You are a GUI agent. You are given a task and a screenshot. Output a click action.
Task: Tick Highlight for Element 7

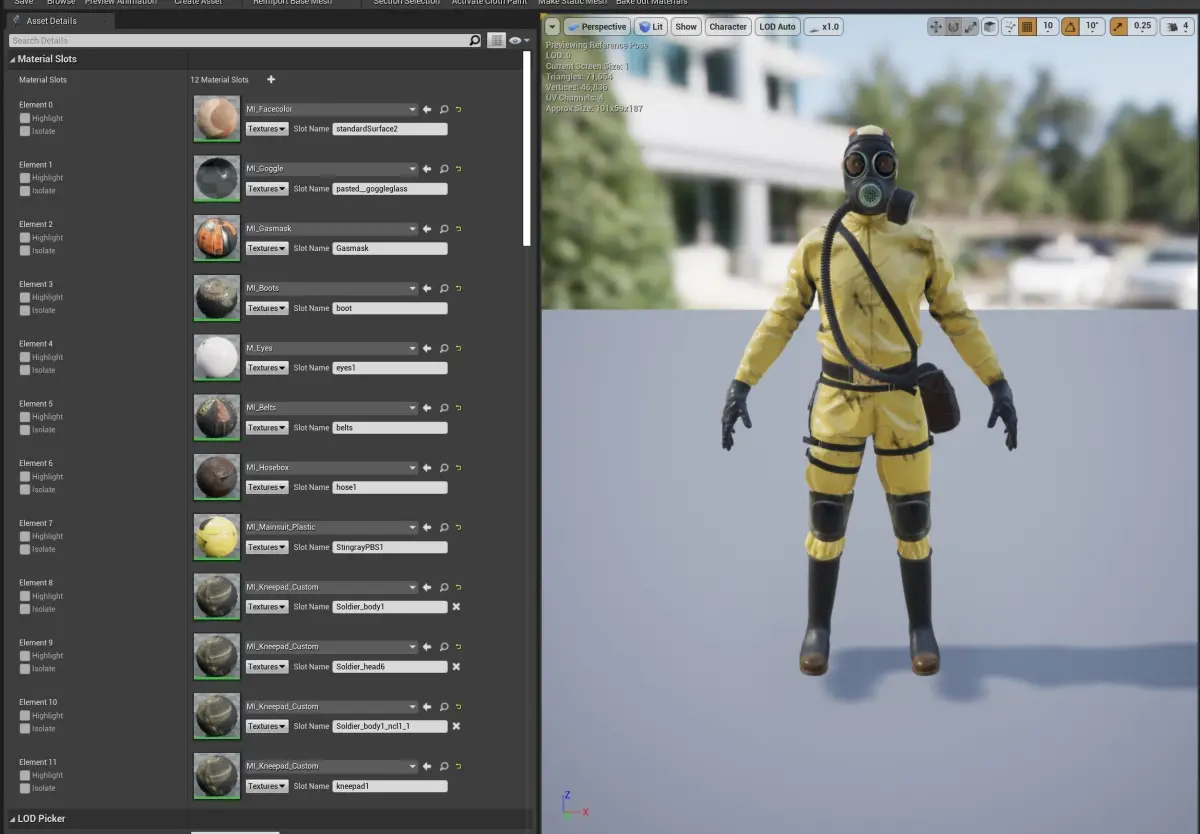tap(25, 536)
